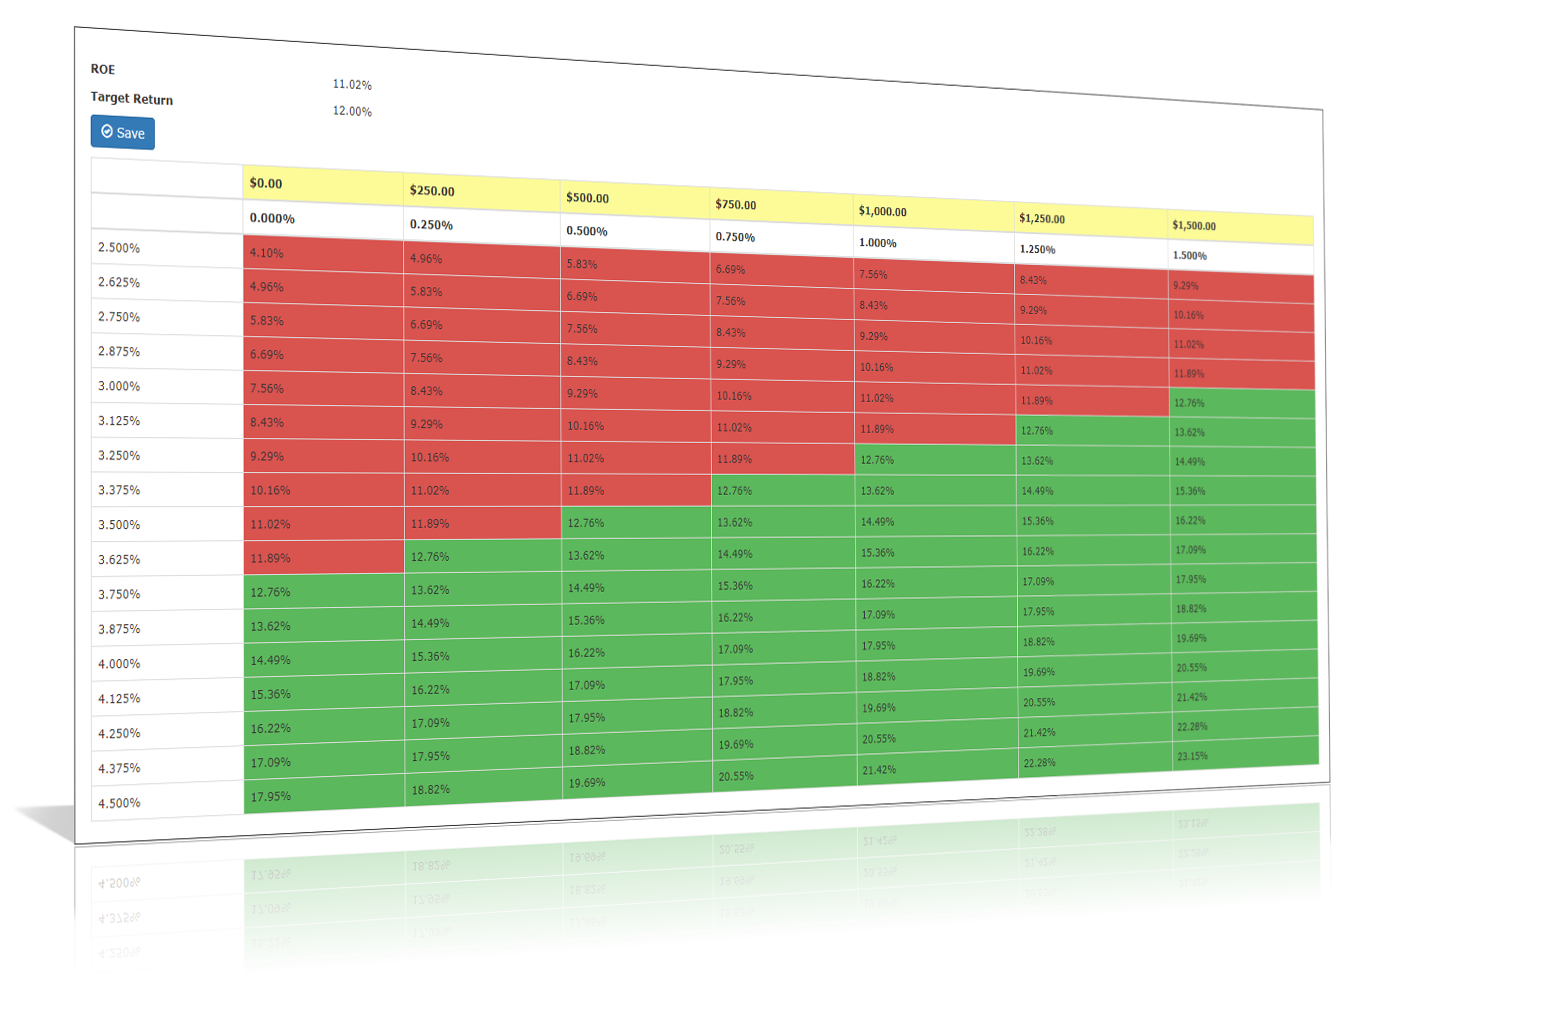This screenshot has height=1023, width=1560.
Task: Click the Target Return value 12.00%
Action: (x=352, y=111)
